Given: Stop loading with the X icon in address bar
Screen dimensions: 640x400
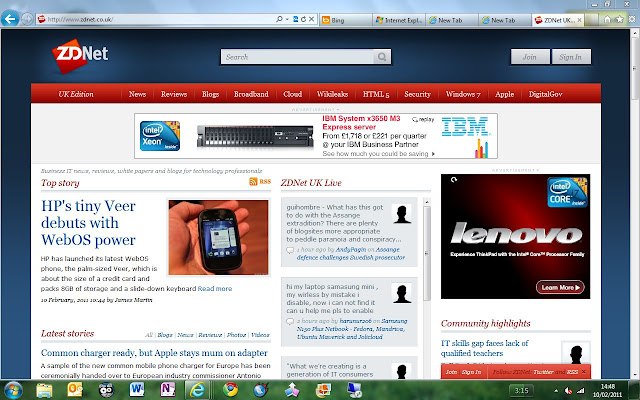Looking at the screenshot, I should [x=311, y=19].
